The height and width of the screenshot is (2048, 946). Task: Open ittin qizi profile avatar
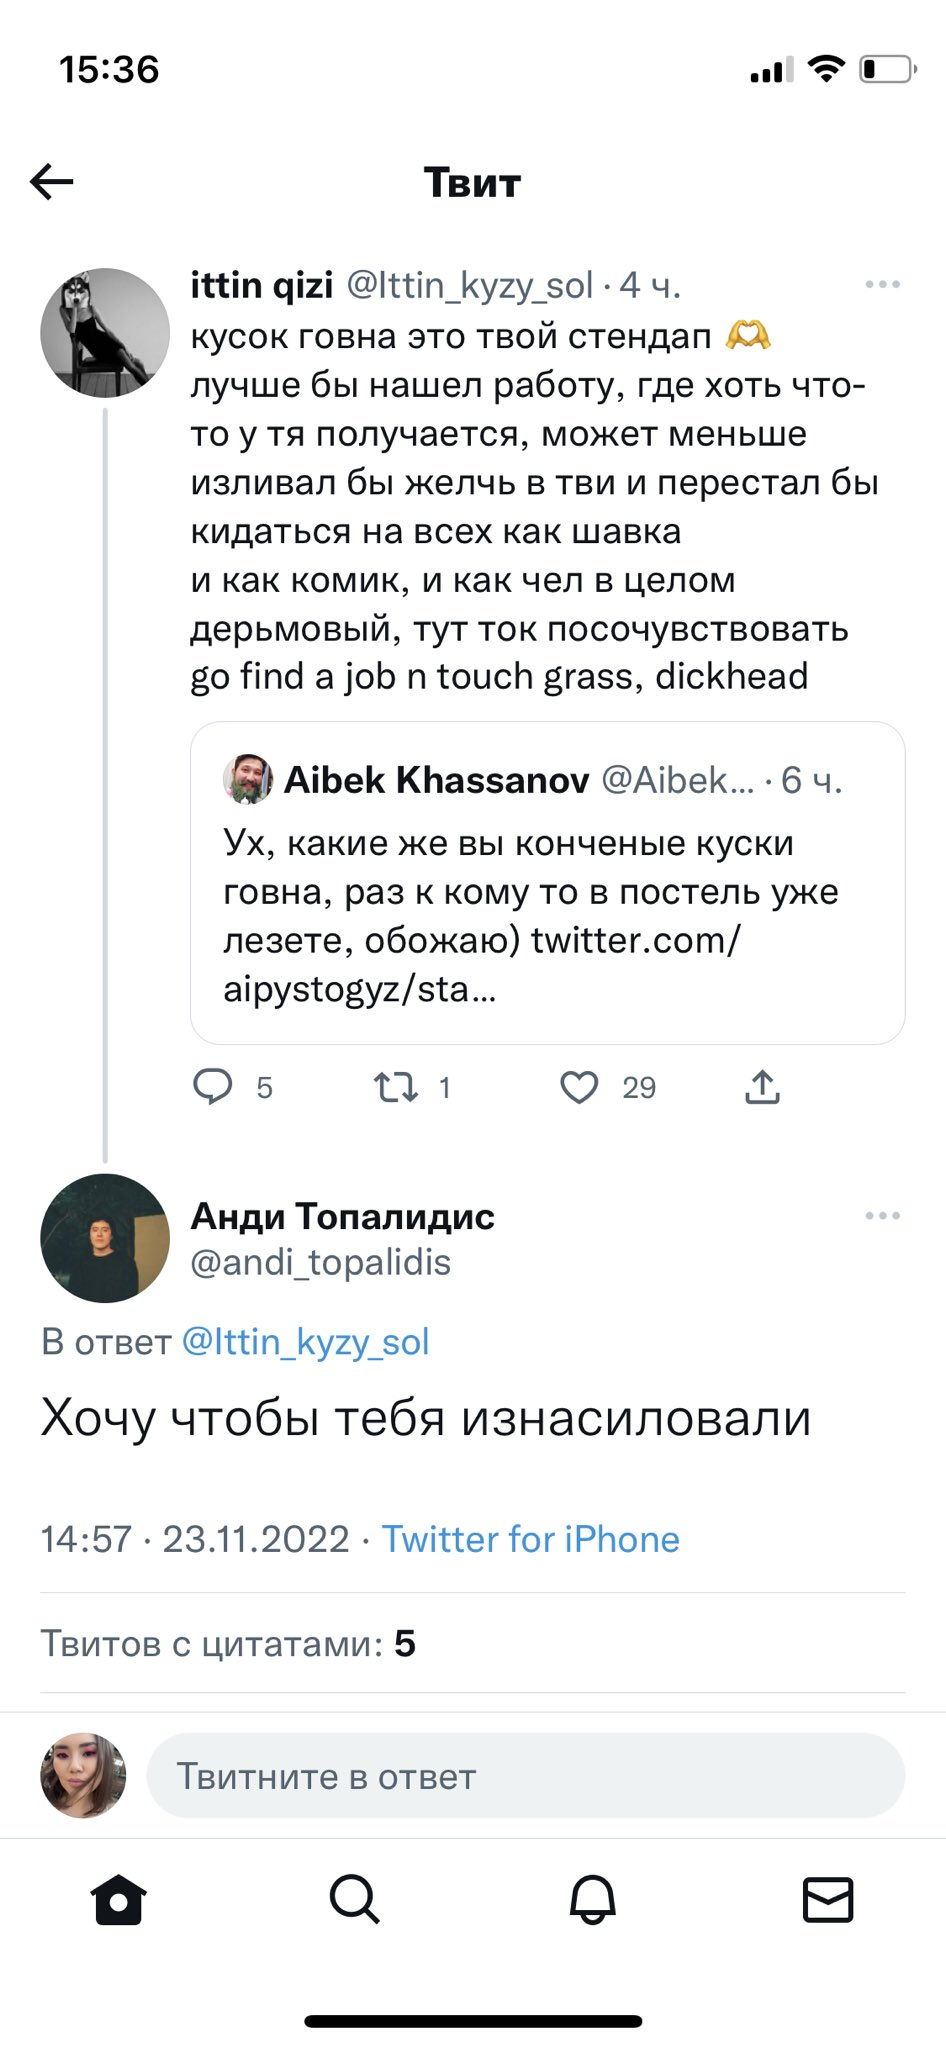(x=105, y=333)
